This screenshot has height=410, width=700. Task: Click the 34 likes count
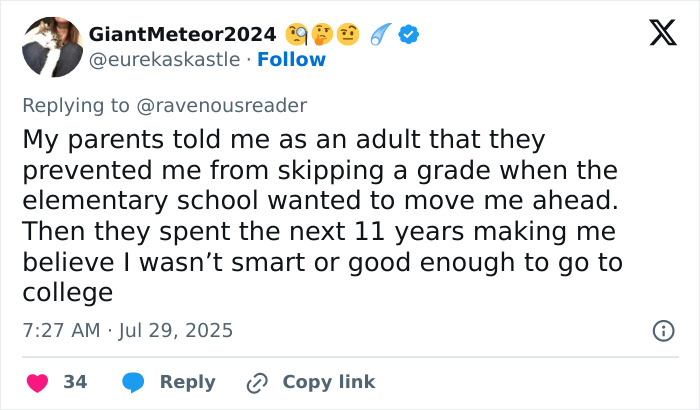tap(75, 382)
